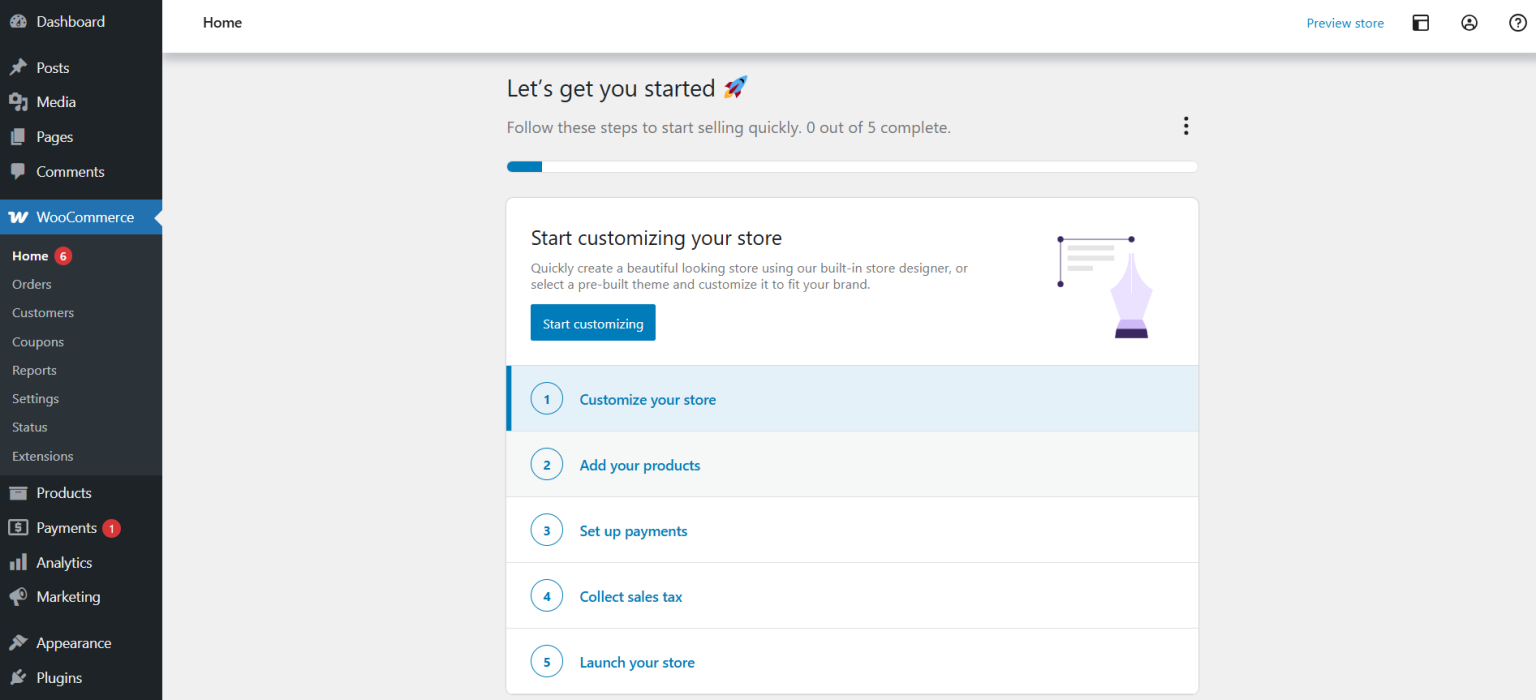Click the Marketing megaphone icon
Viewport: 1536px width, 700px height.
click(x=18, y=597)
